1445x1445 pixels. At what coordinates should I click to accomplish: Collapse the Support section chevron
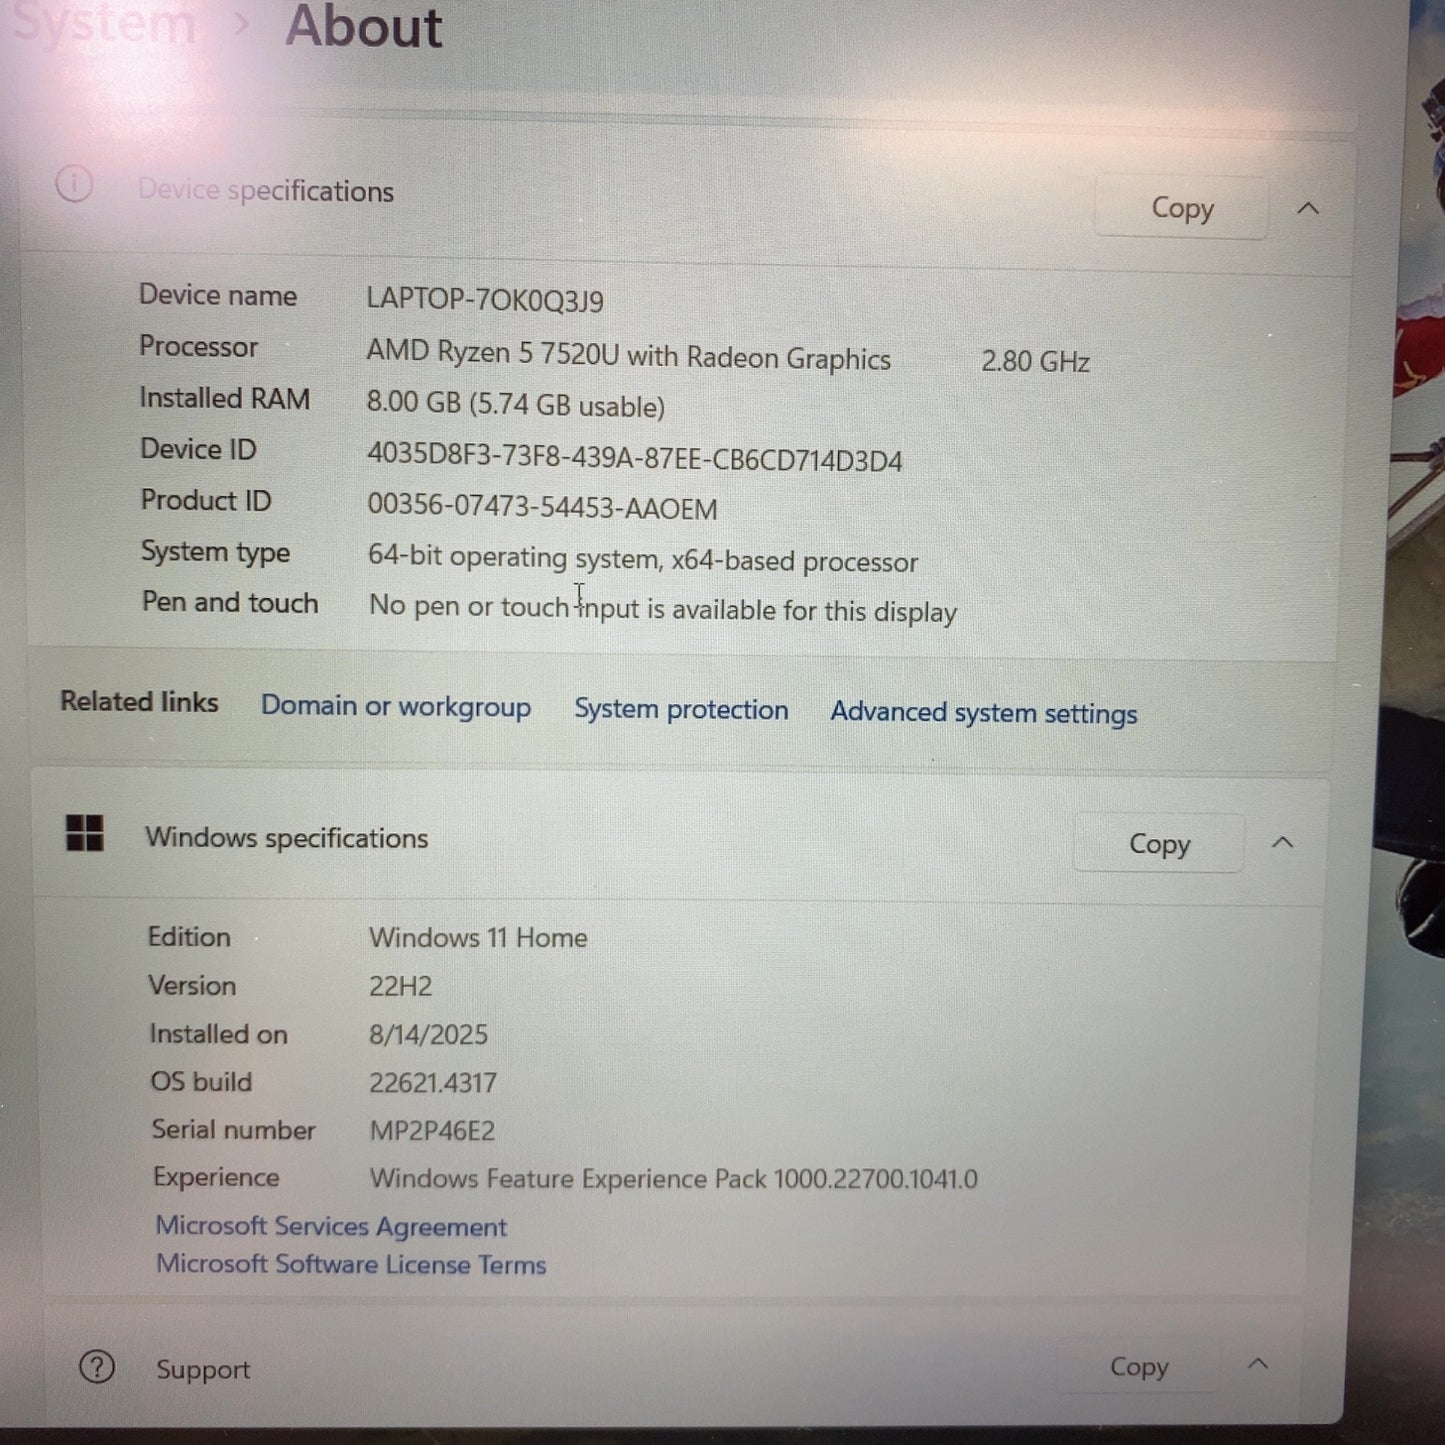1258,1363
